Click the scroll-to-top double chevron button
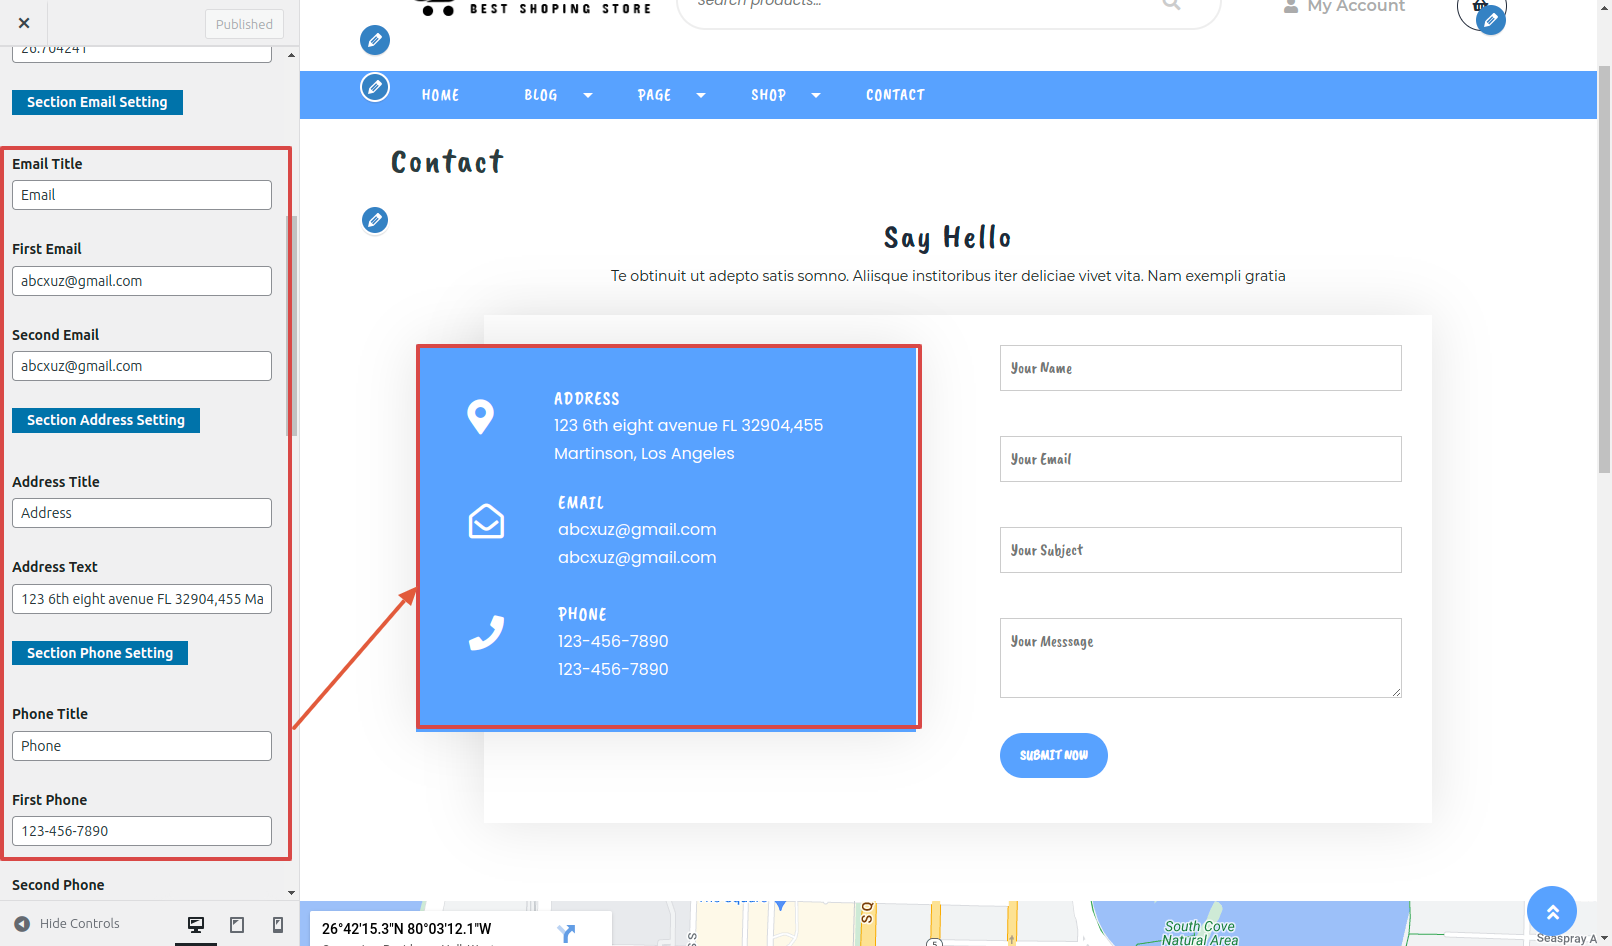 [x=1552, y=911]
